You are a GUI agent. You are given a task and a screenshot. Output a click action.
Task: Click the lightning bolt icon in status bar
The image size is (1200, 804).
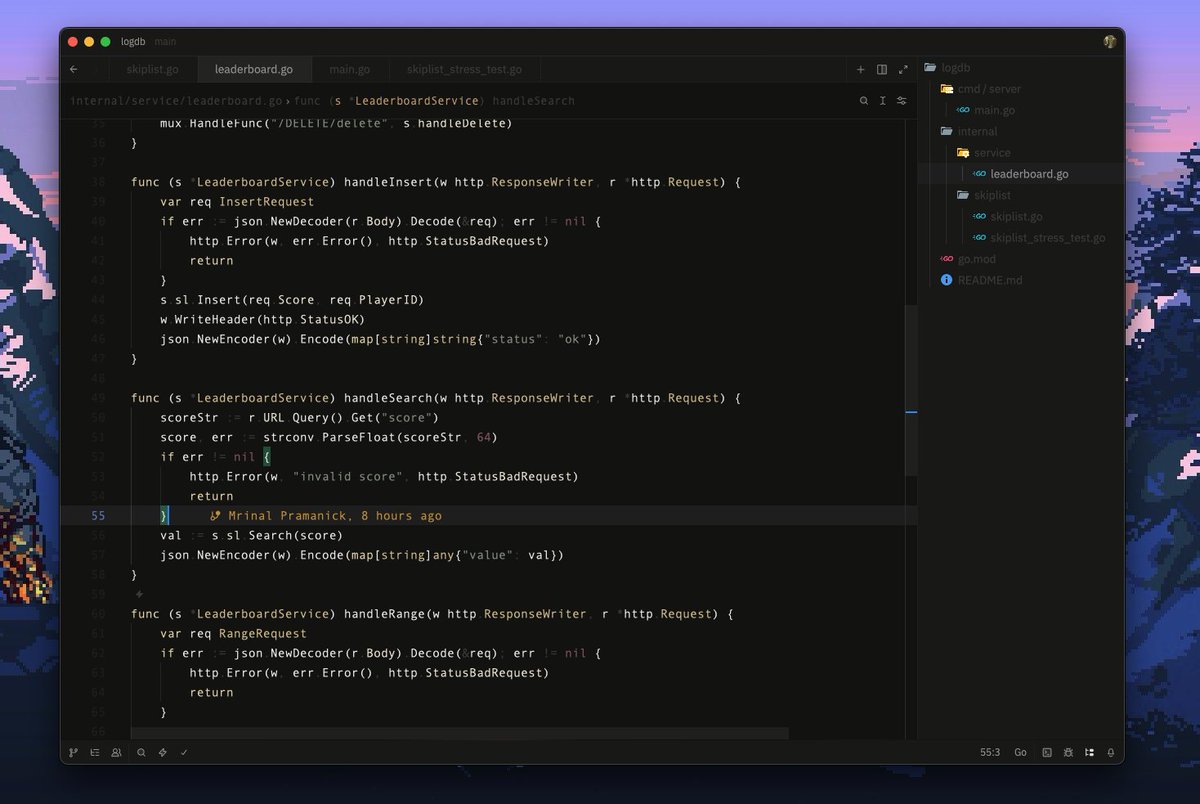click(x=162, y=752)
